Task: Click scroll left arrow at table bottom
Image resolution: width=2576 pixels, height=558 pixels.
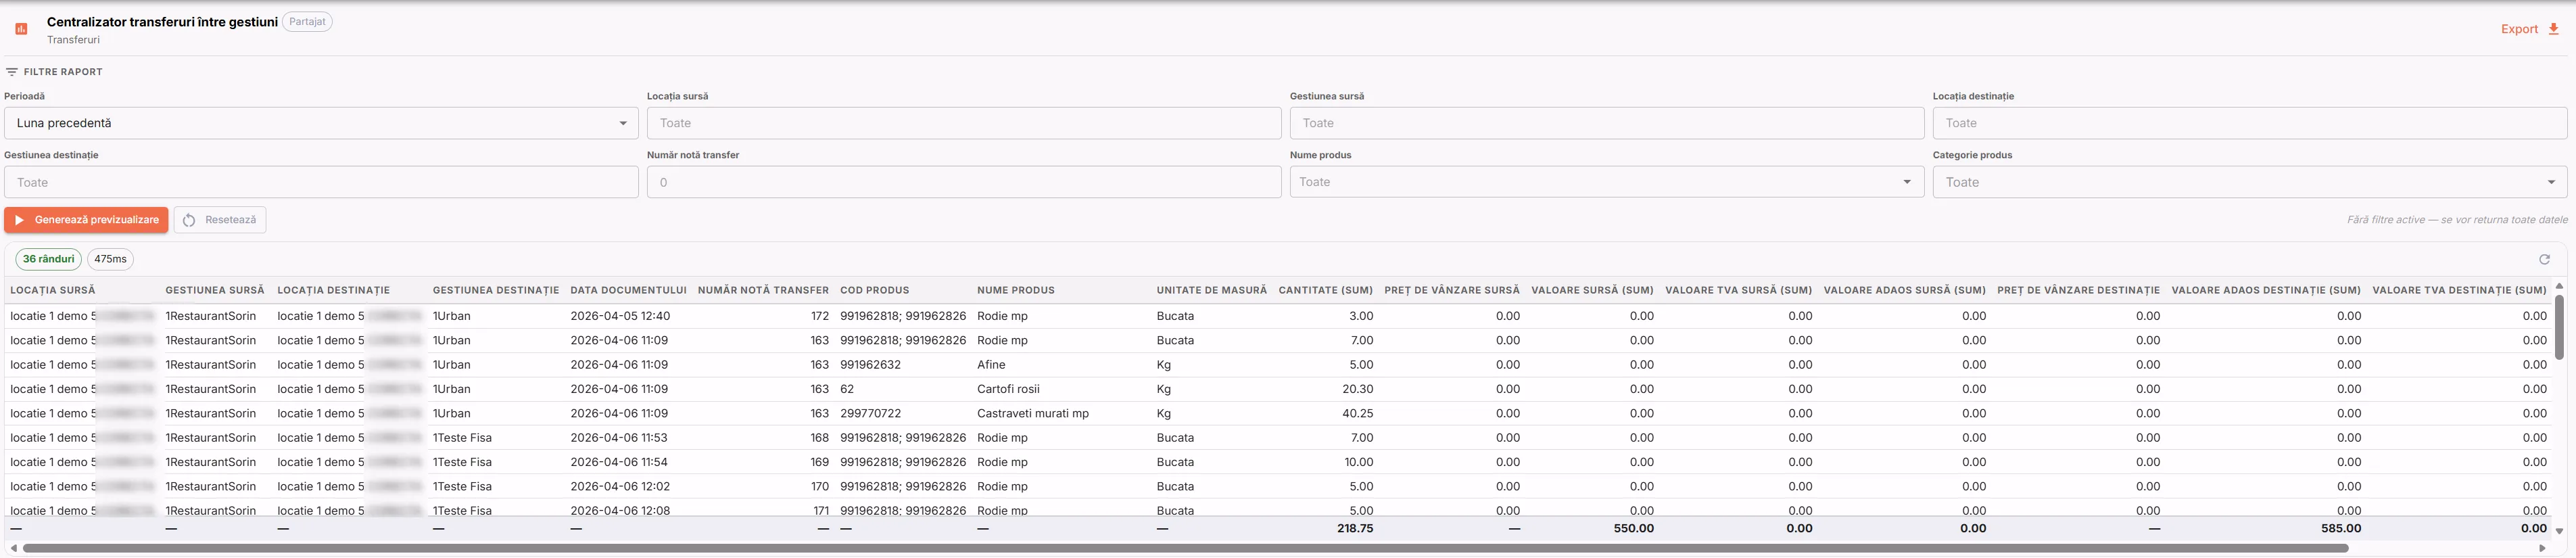Action: [x=13, y=548]
